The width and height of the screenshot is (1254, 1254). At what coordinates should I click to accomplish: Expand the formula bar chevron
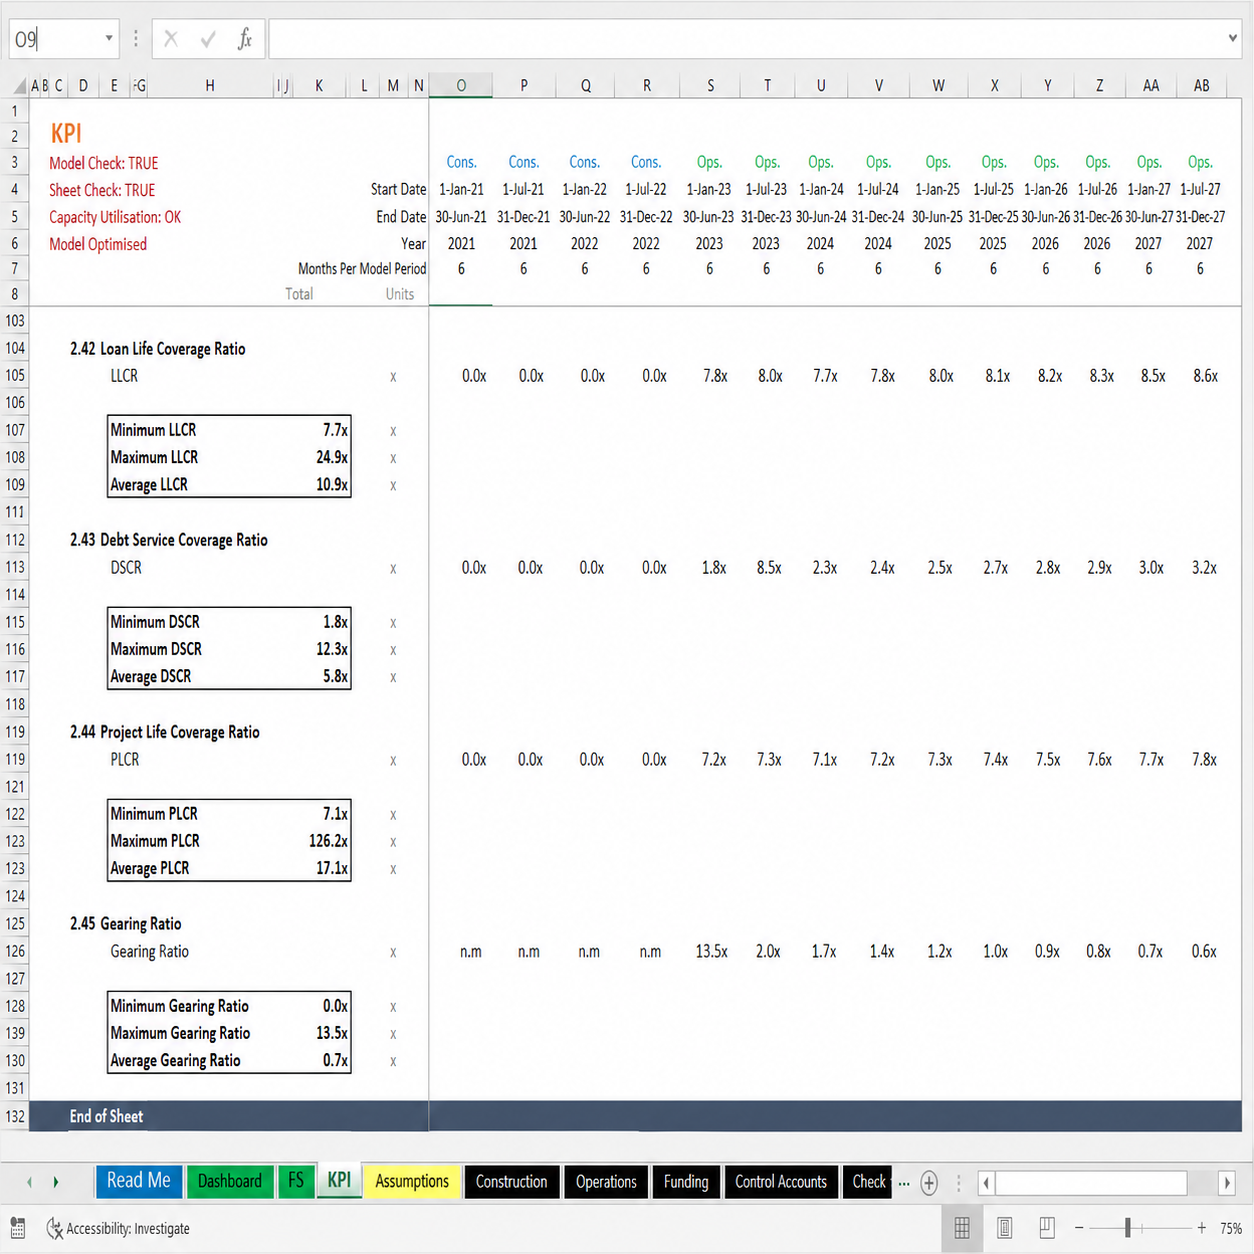coord(1232,39)
